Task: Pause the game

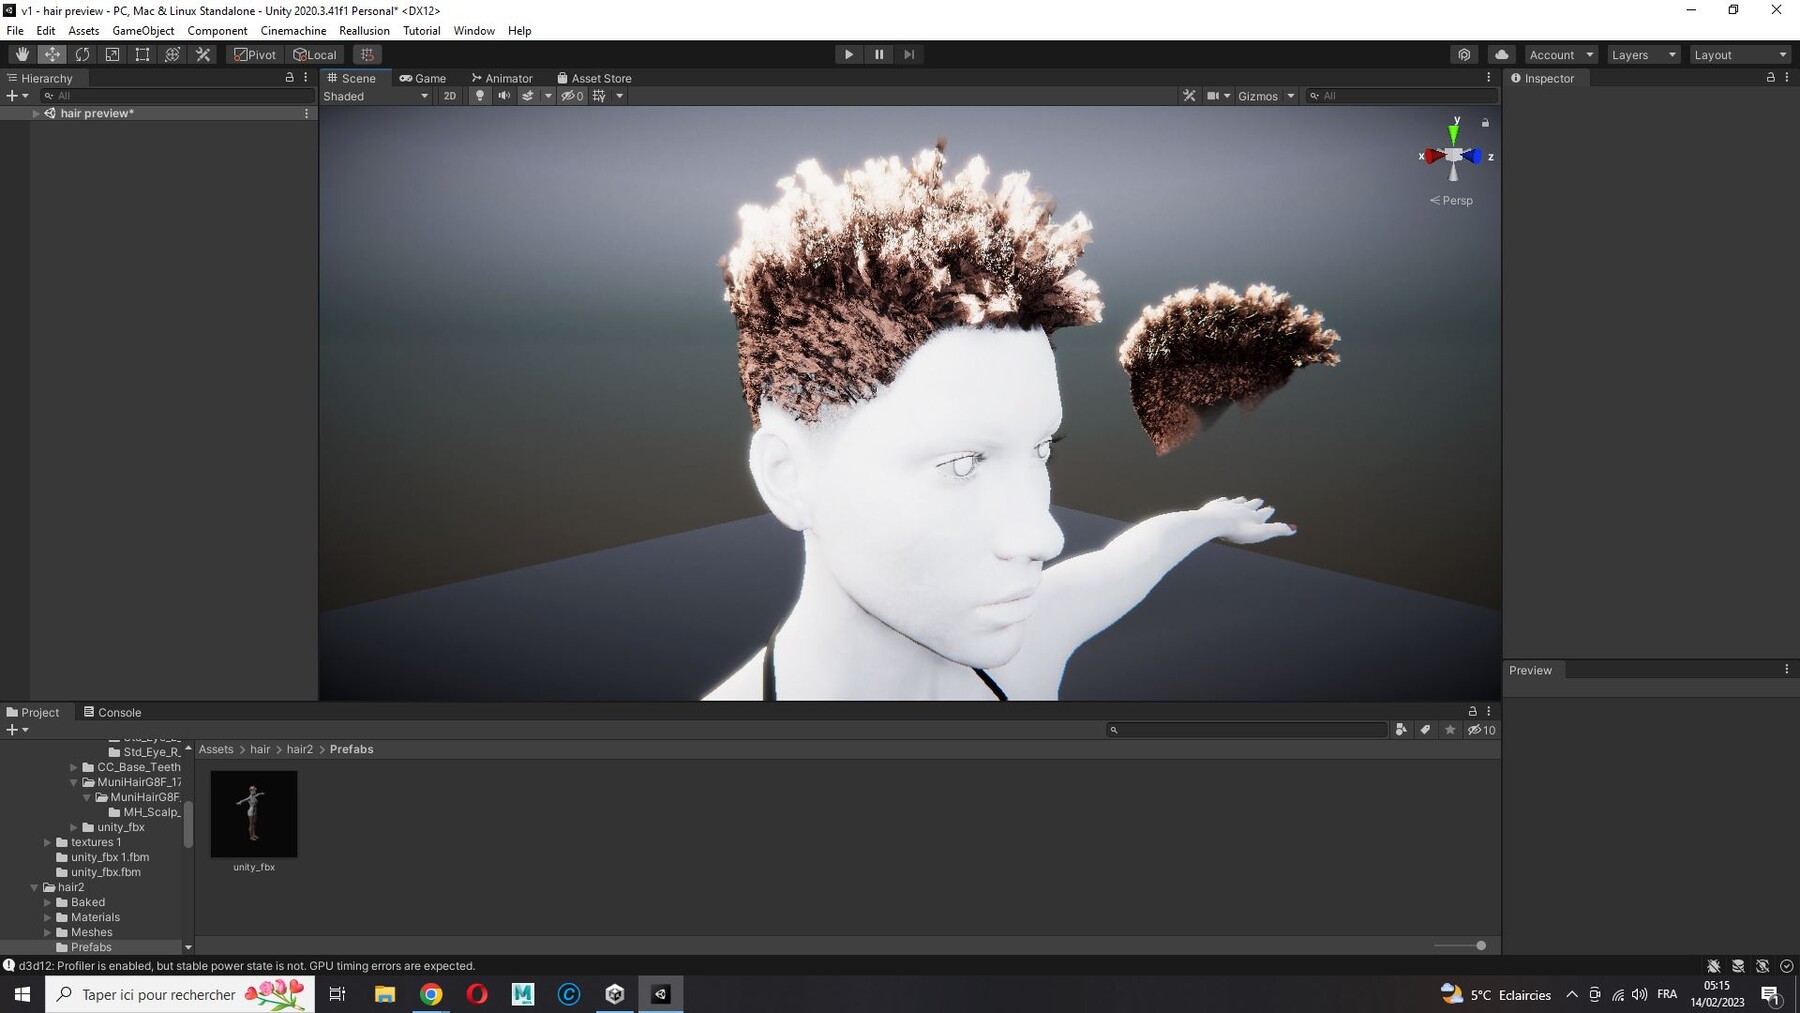Action: (x=879, y=55)
